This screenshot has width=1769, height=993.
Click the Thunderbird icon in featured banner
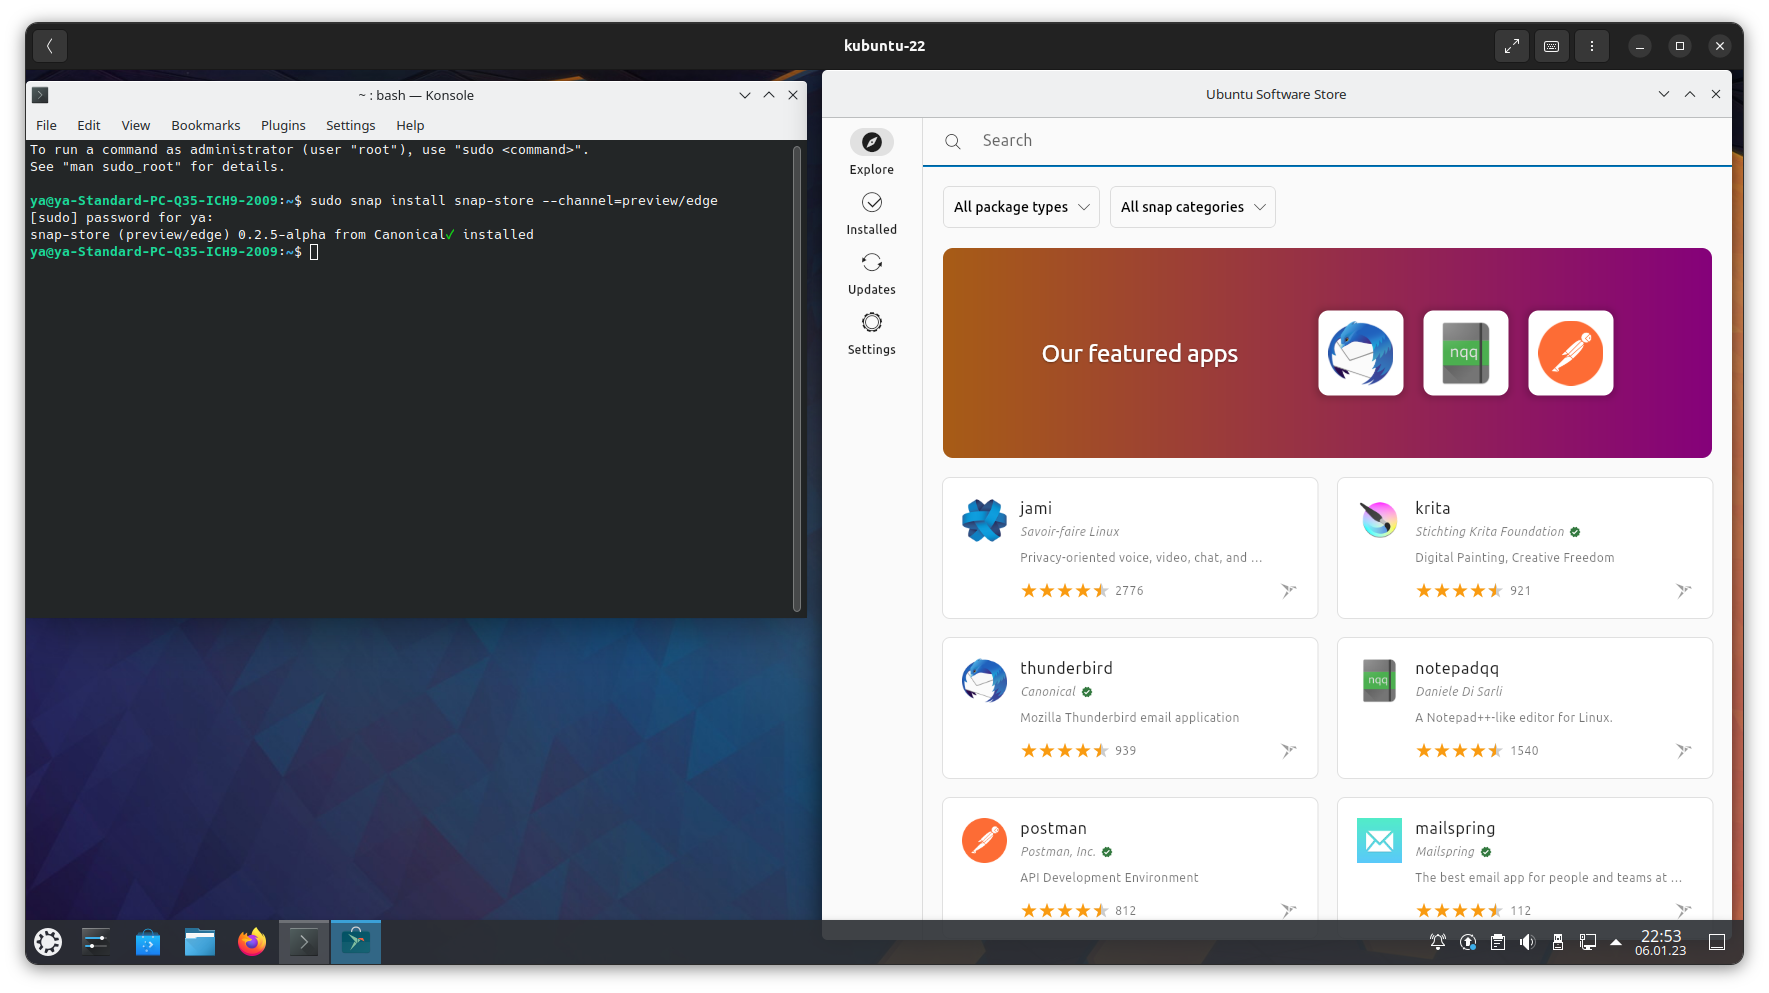point(1360,353)
